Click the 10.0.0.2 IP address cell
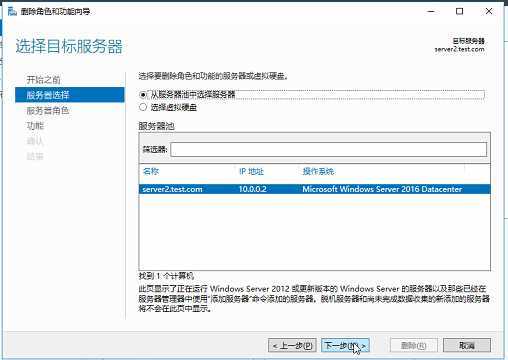This screenshot has width=508, height=360. point(252,189)
